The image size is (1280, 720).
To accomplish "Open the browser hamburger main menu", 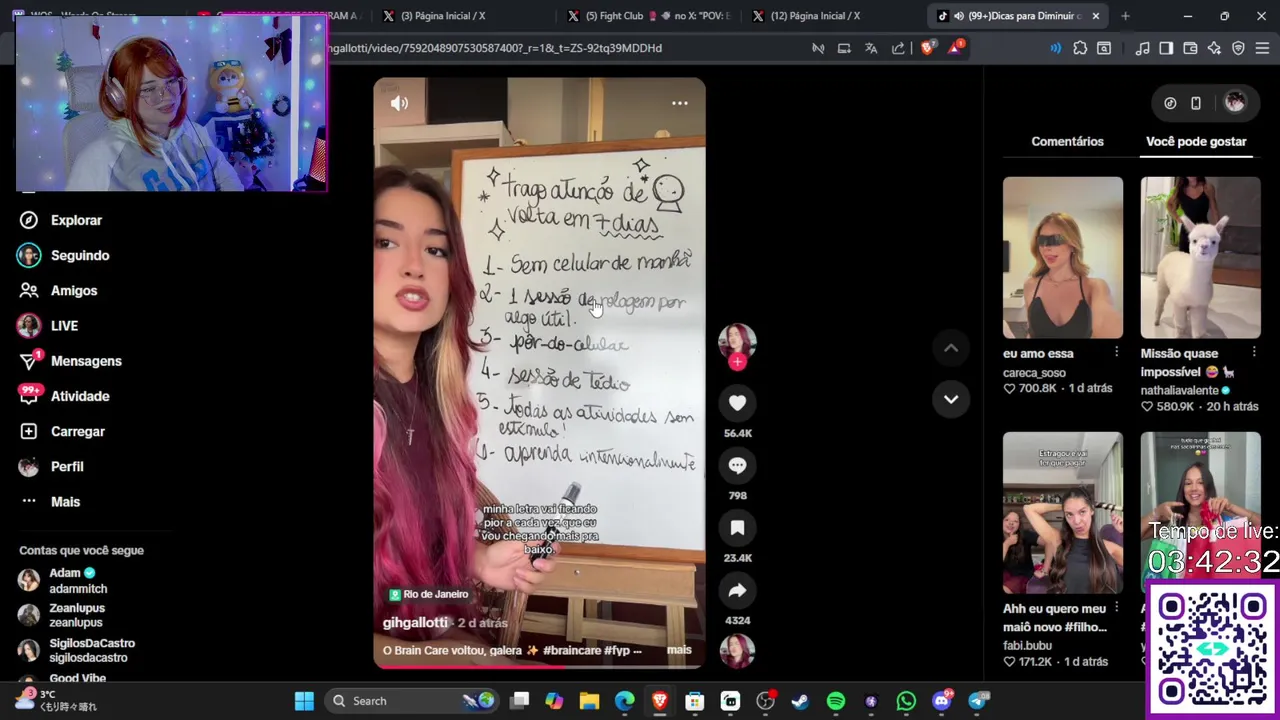I will pos(1262,48).
